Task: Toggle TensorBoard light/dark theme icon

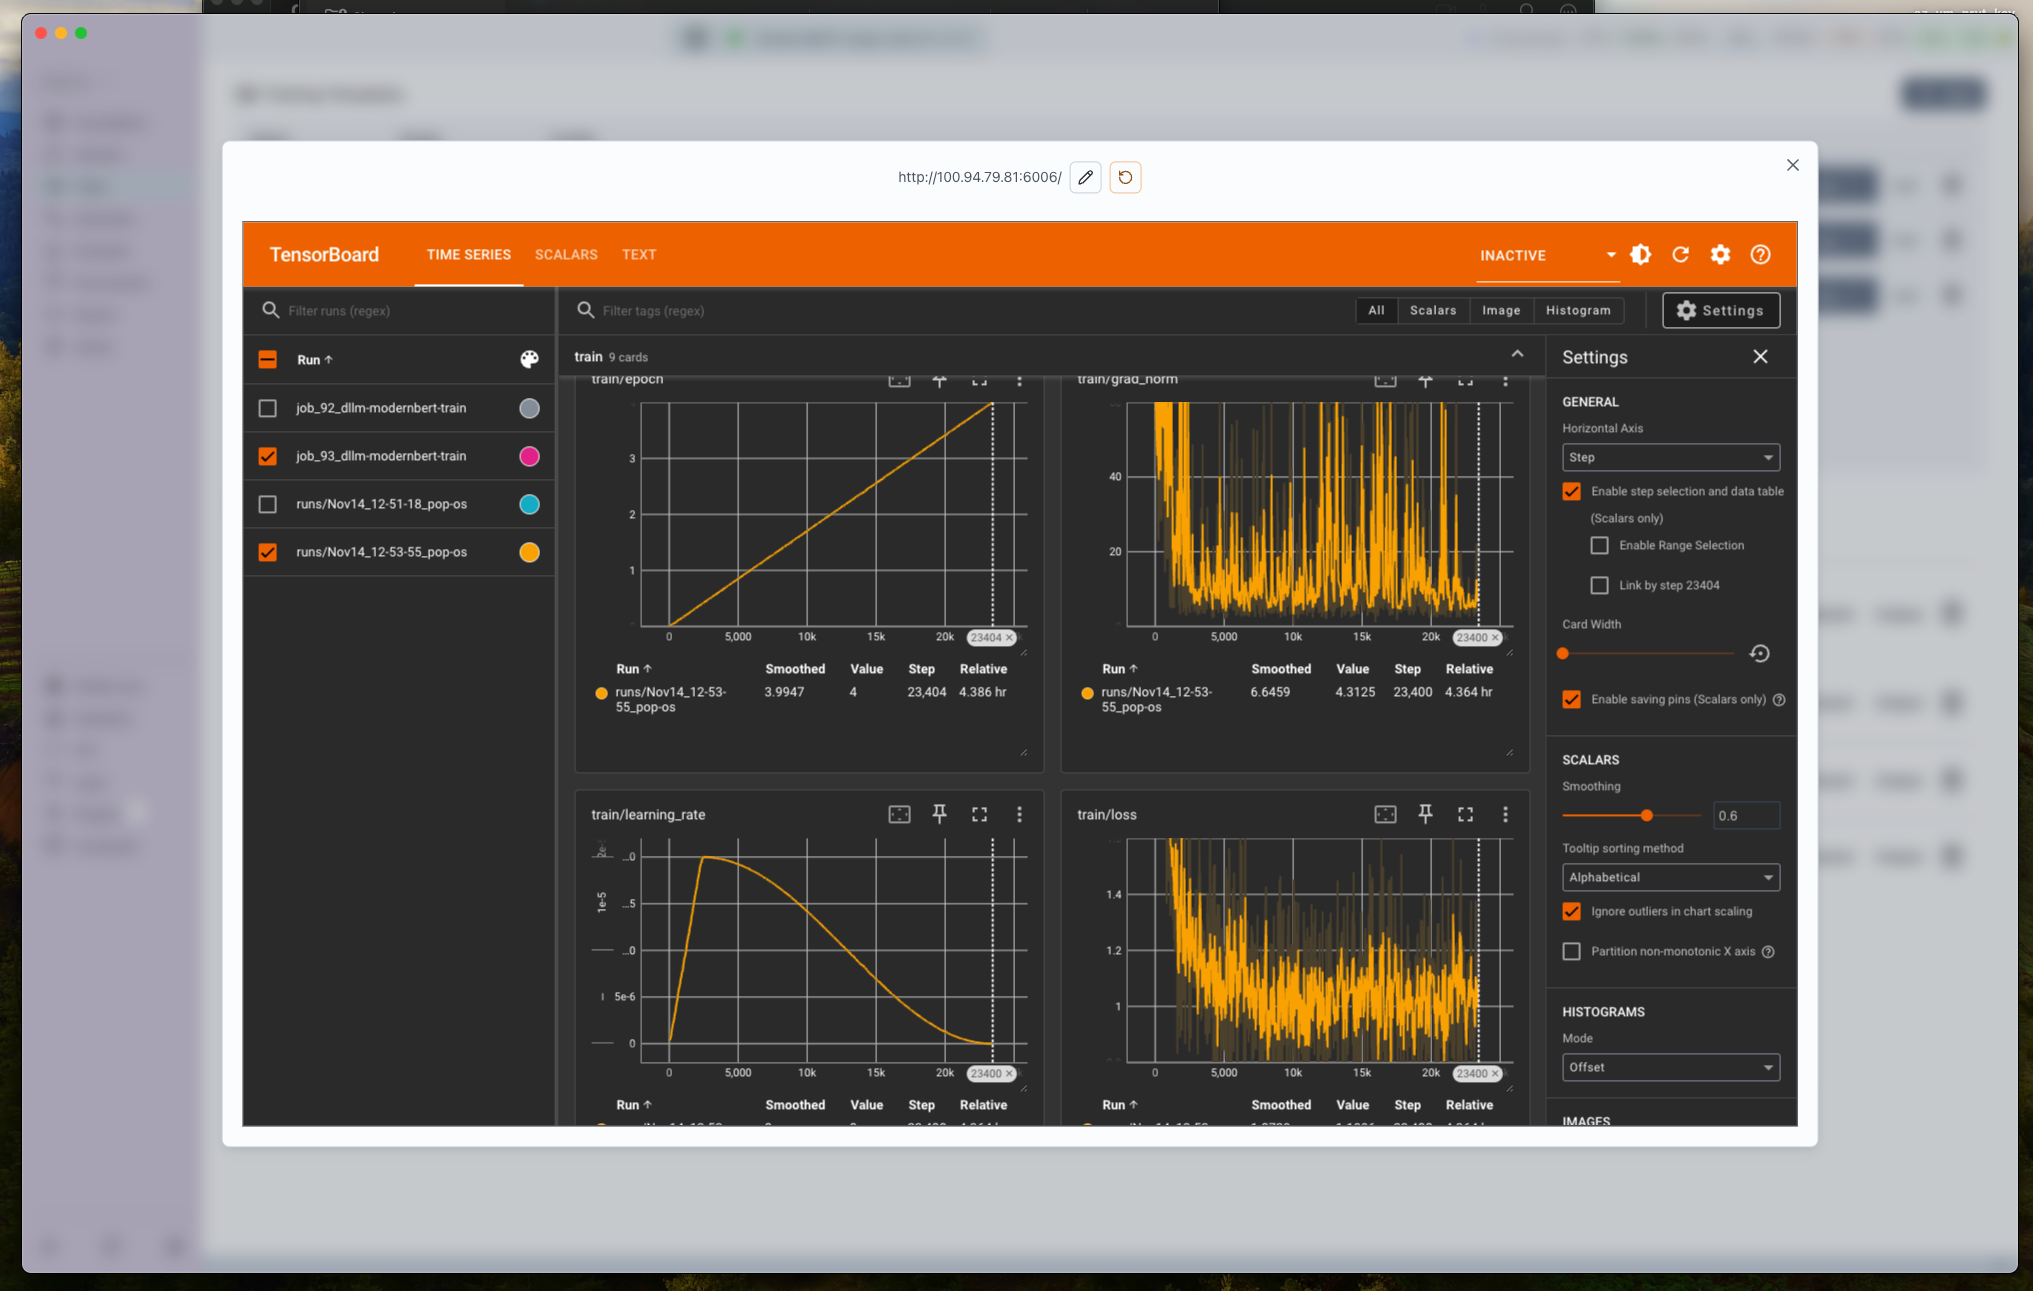Action: pos(1640,255)
